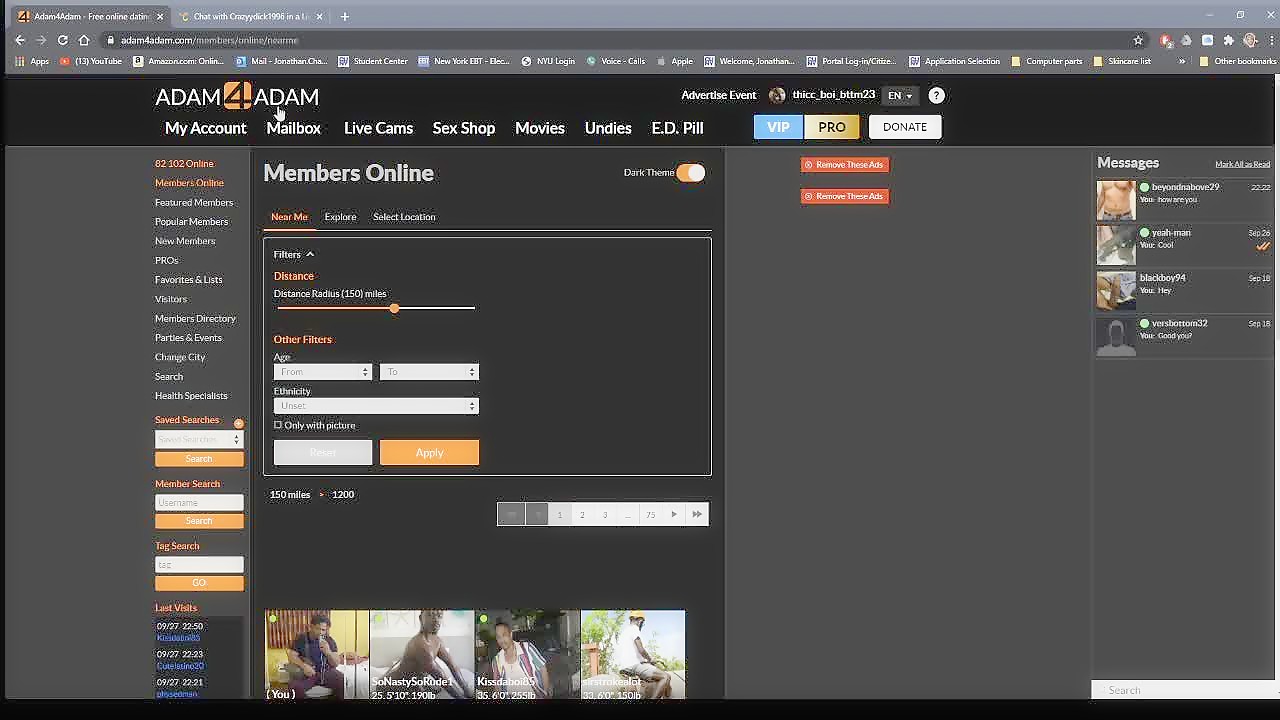Open a new browser tab
This screenshot has width=1280, height=720.
pyautogui.click(x=344, y=16)
